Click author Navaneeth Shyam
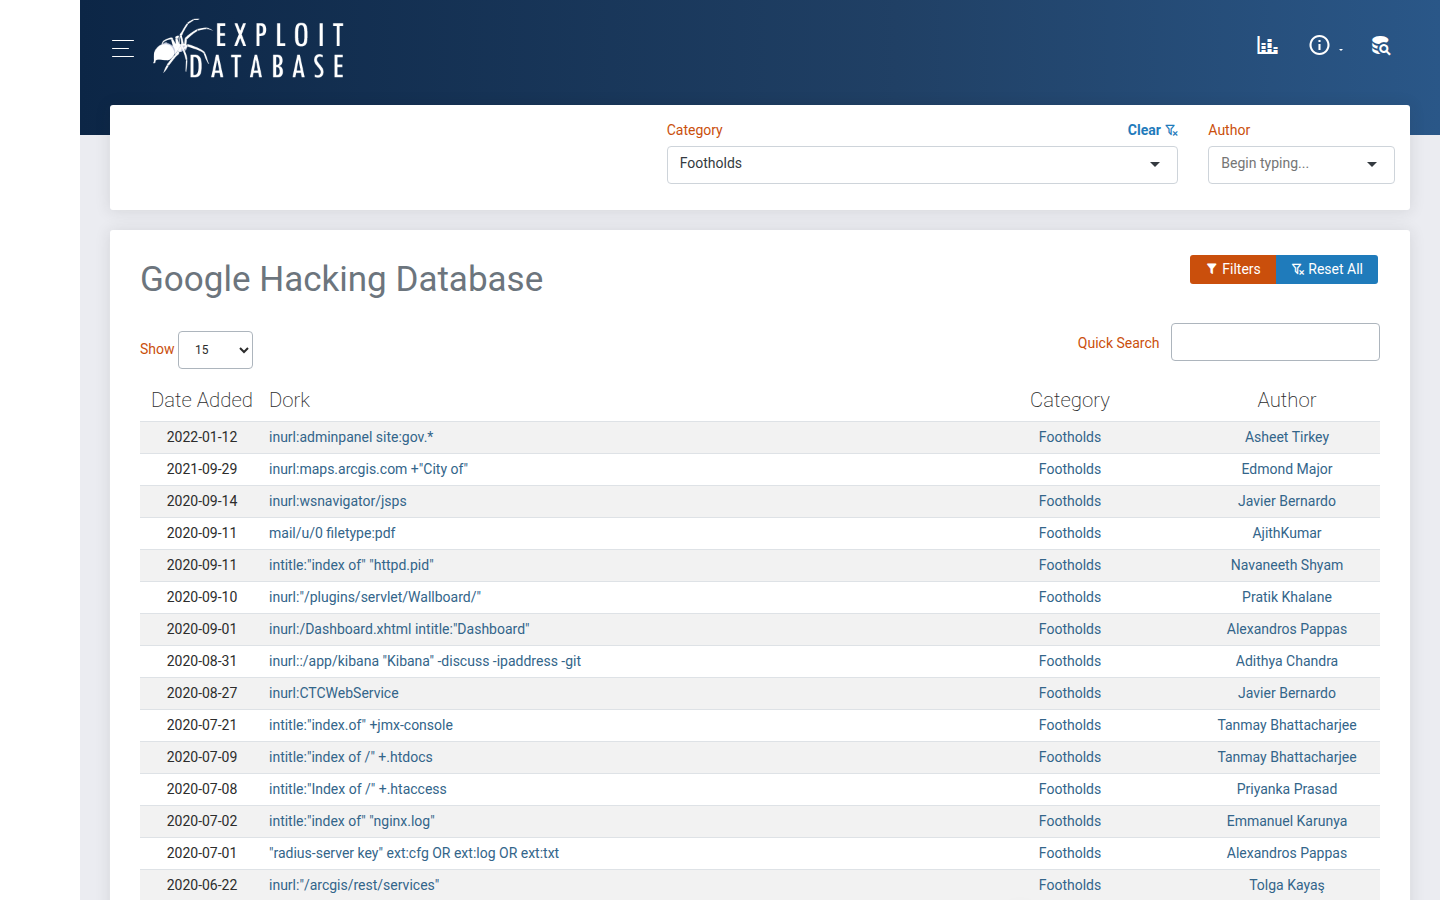This screenshot has width=1440, height=900. pos(1287,565)
